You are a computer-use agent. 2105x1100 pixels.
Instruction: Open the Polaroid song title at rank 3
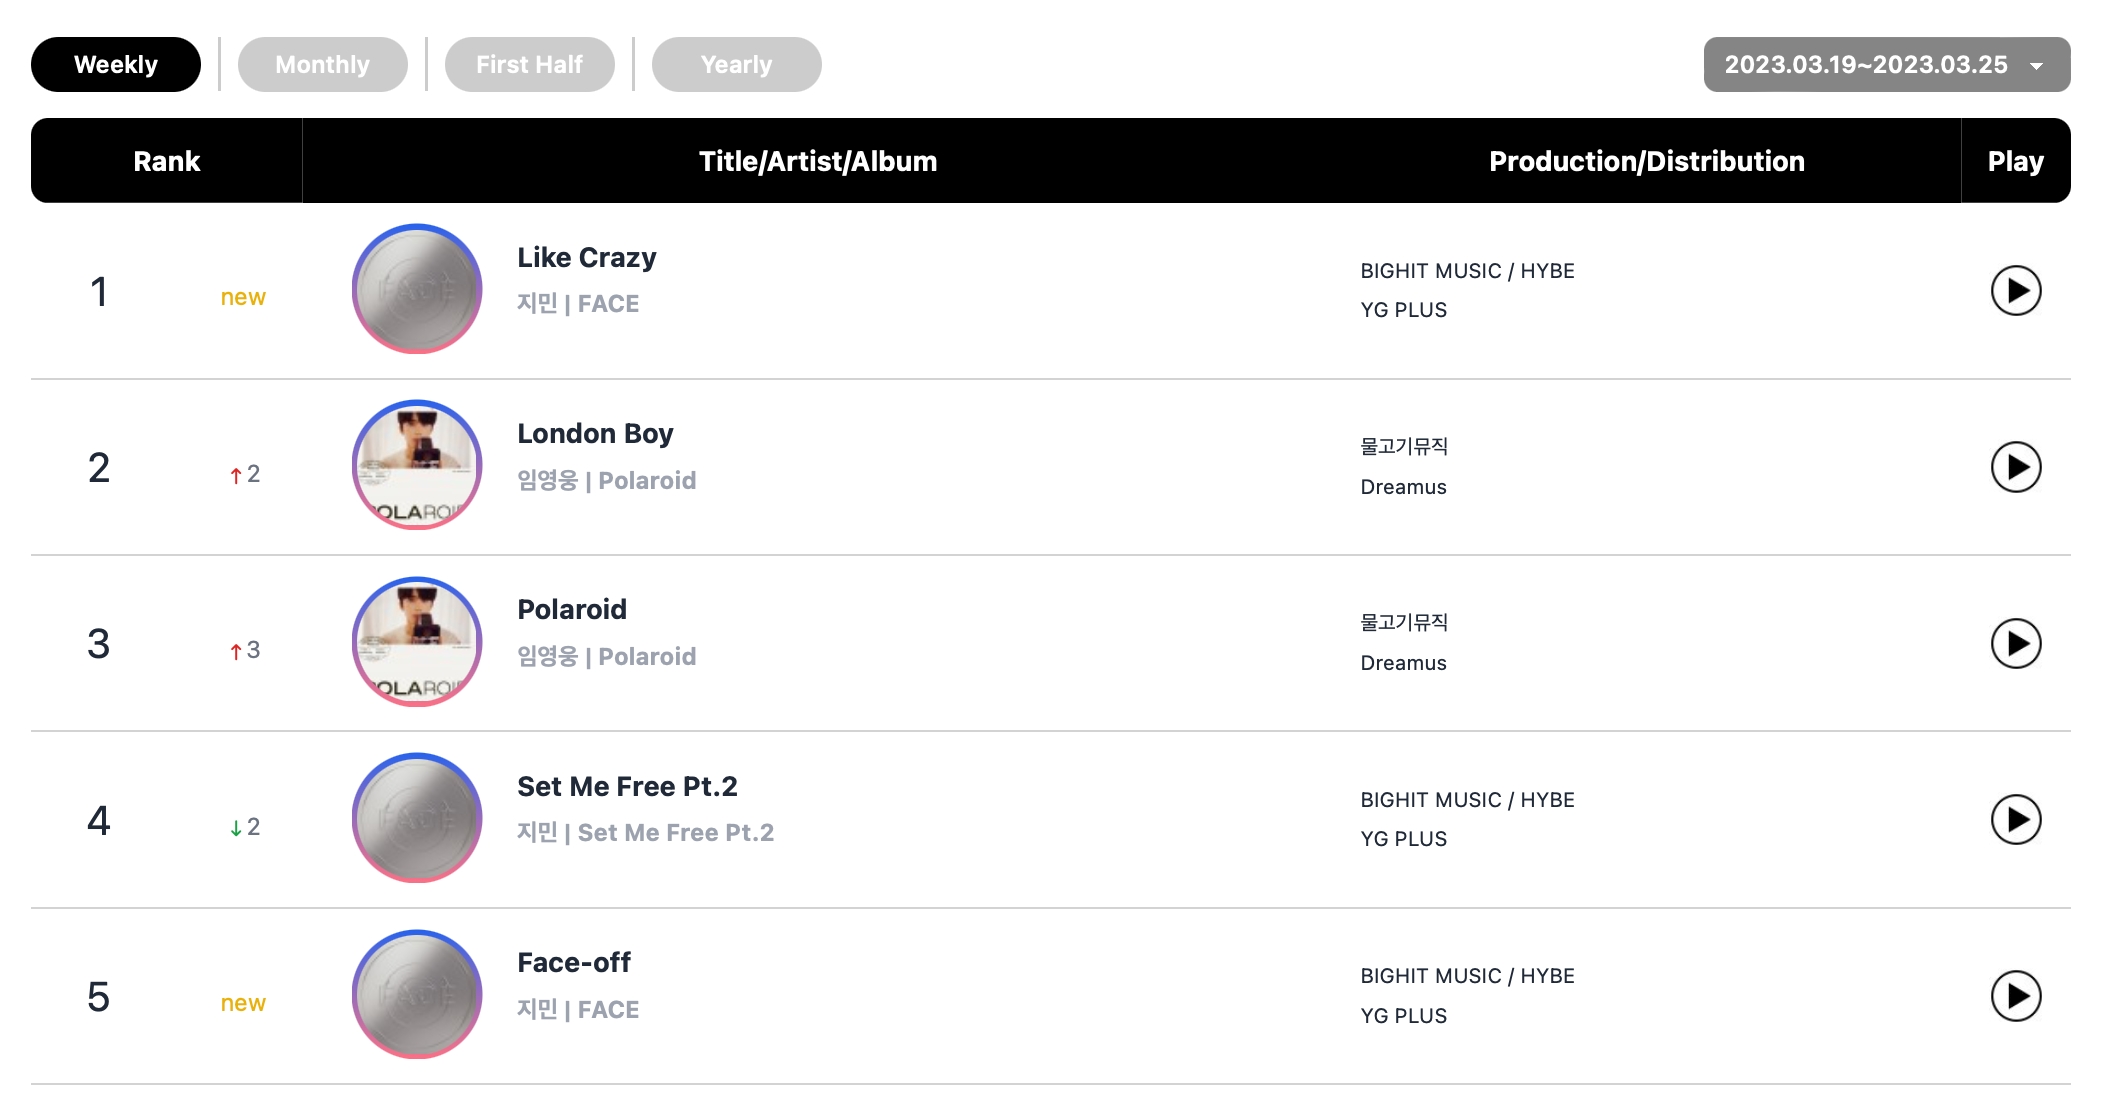(x=572, y=610)
